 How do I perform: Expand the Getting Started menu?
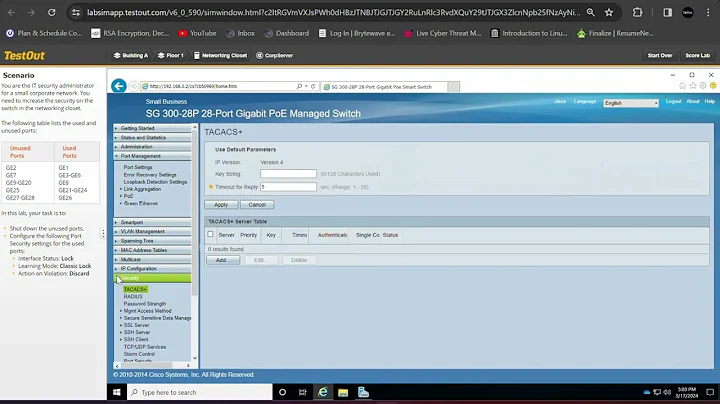pos(152,128)
